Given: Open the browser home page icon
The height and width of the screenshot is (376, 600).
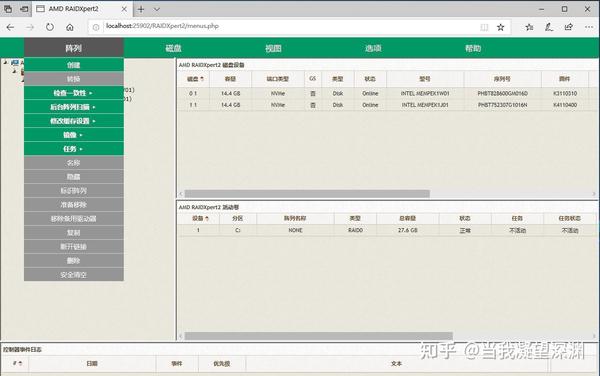Looking at the screenshot, I should 70,27.
